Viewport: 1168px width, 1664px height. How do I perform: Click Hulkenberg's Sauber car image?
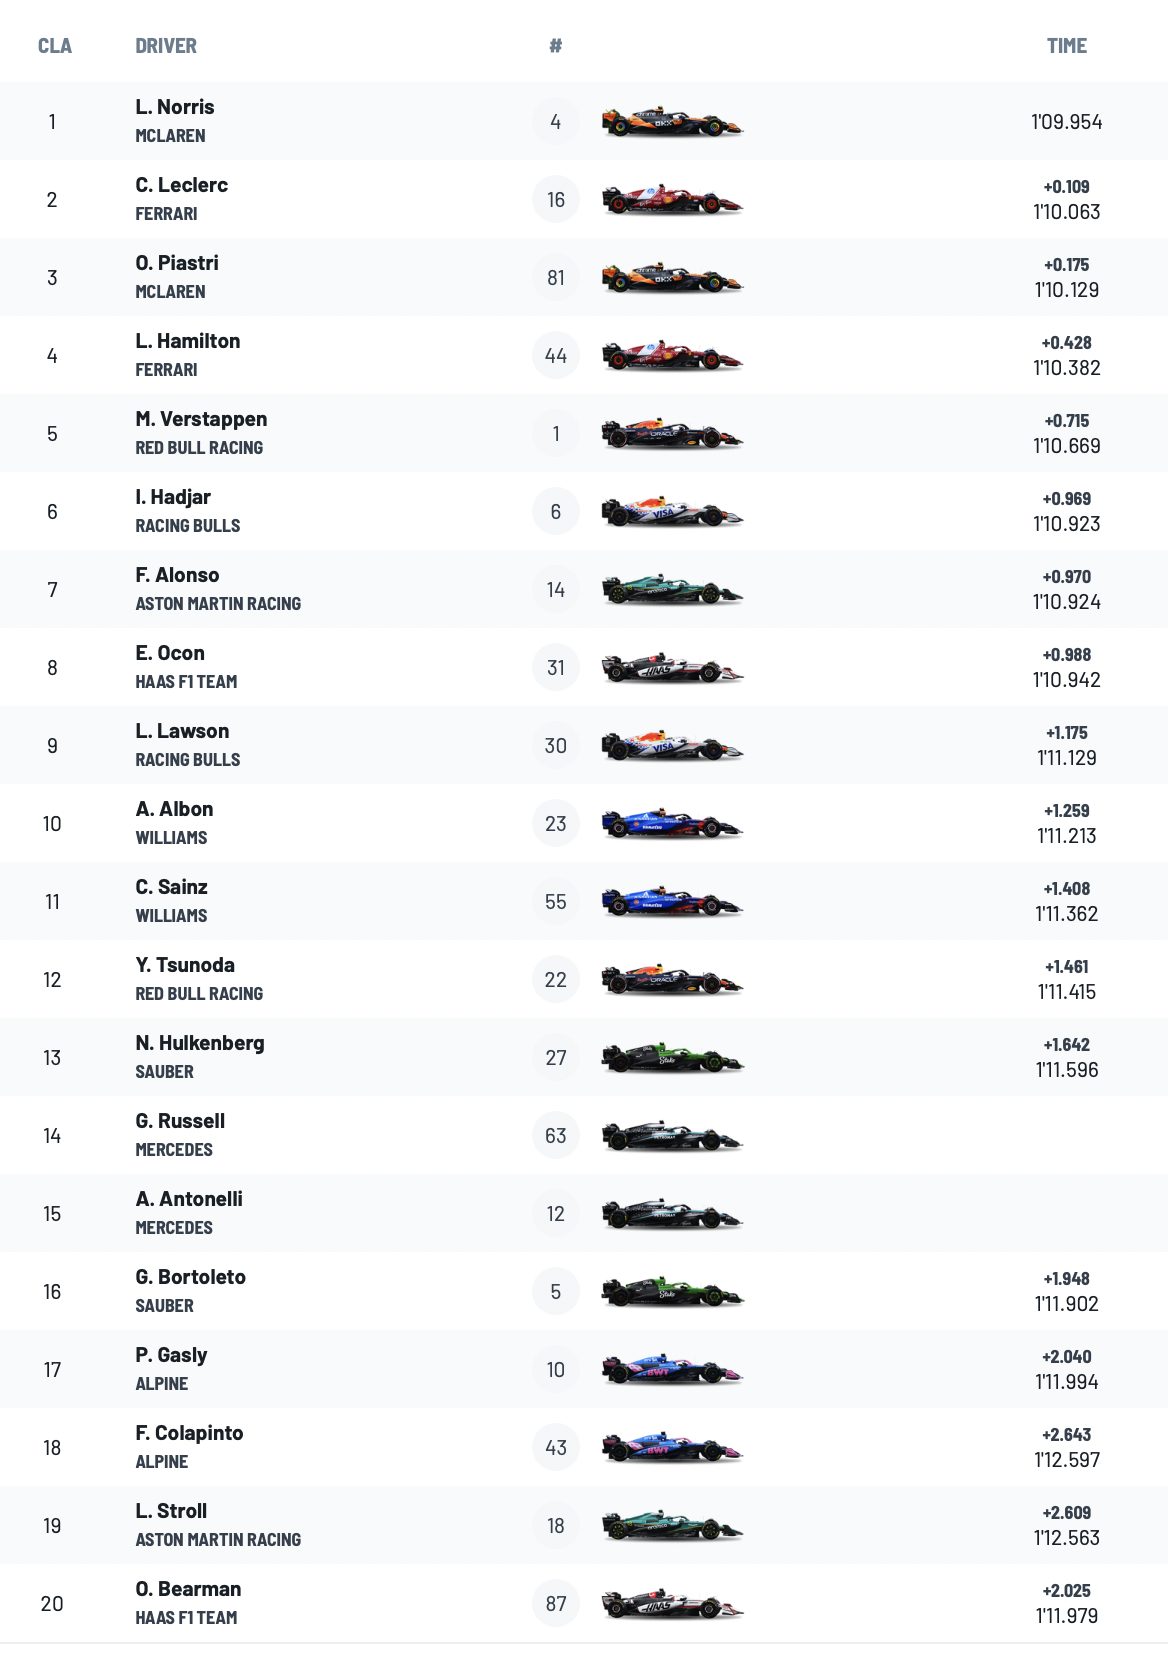[x=672, y=1058]
